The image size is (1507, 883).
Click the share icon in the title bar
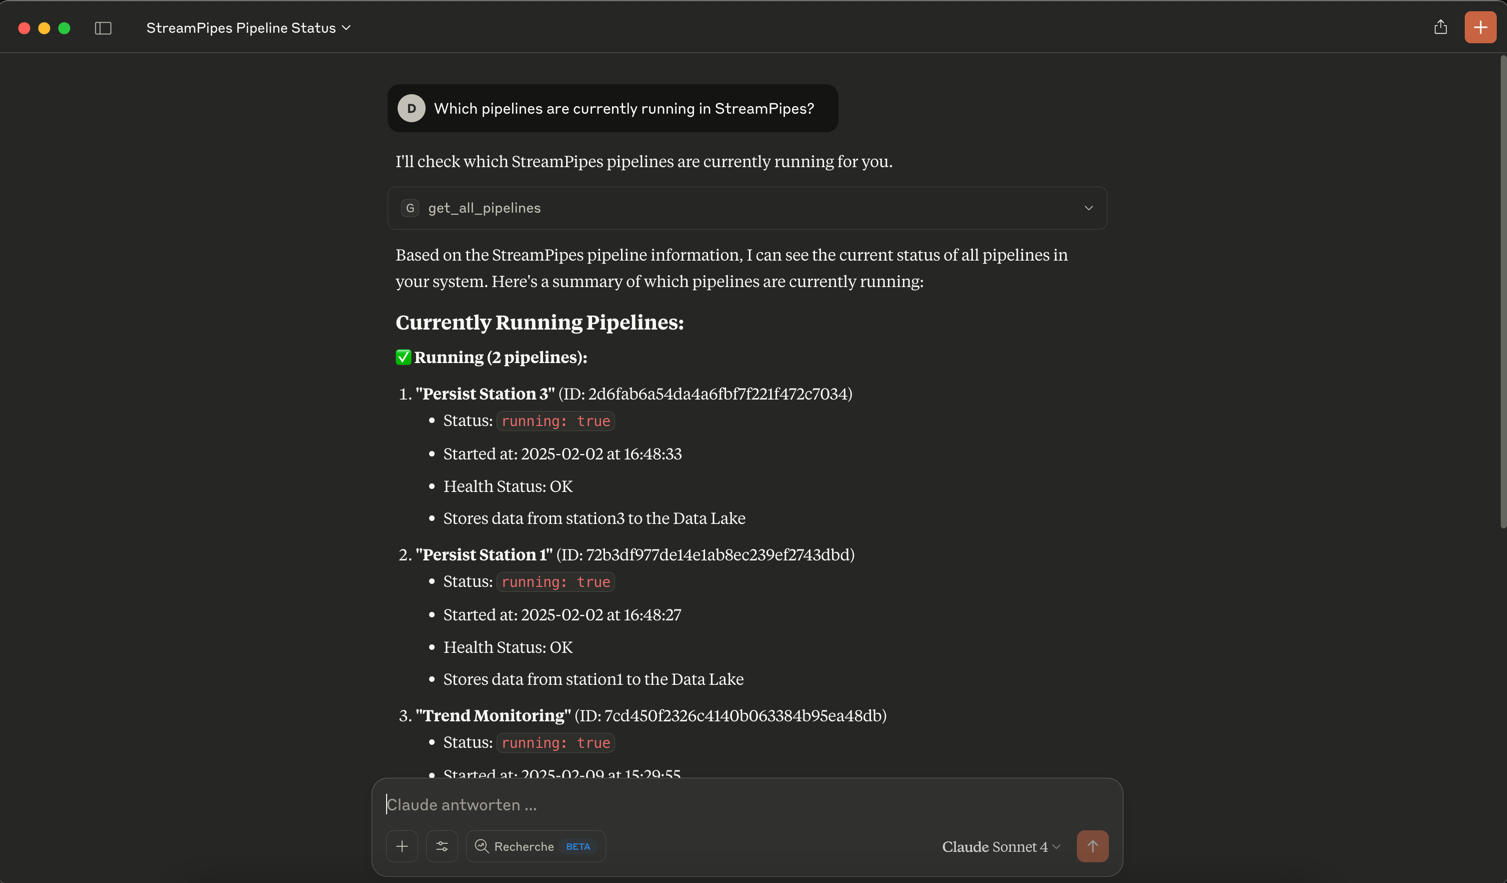(1440, 27)
